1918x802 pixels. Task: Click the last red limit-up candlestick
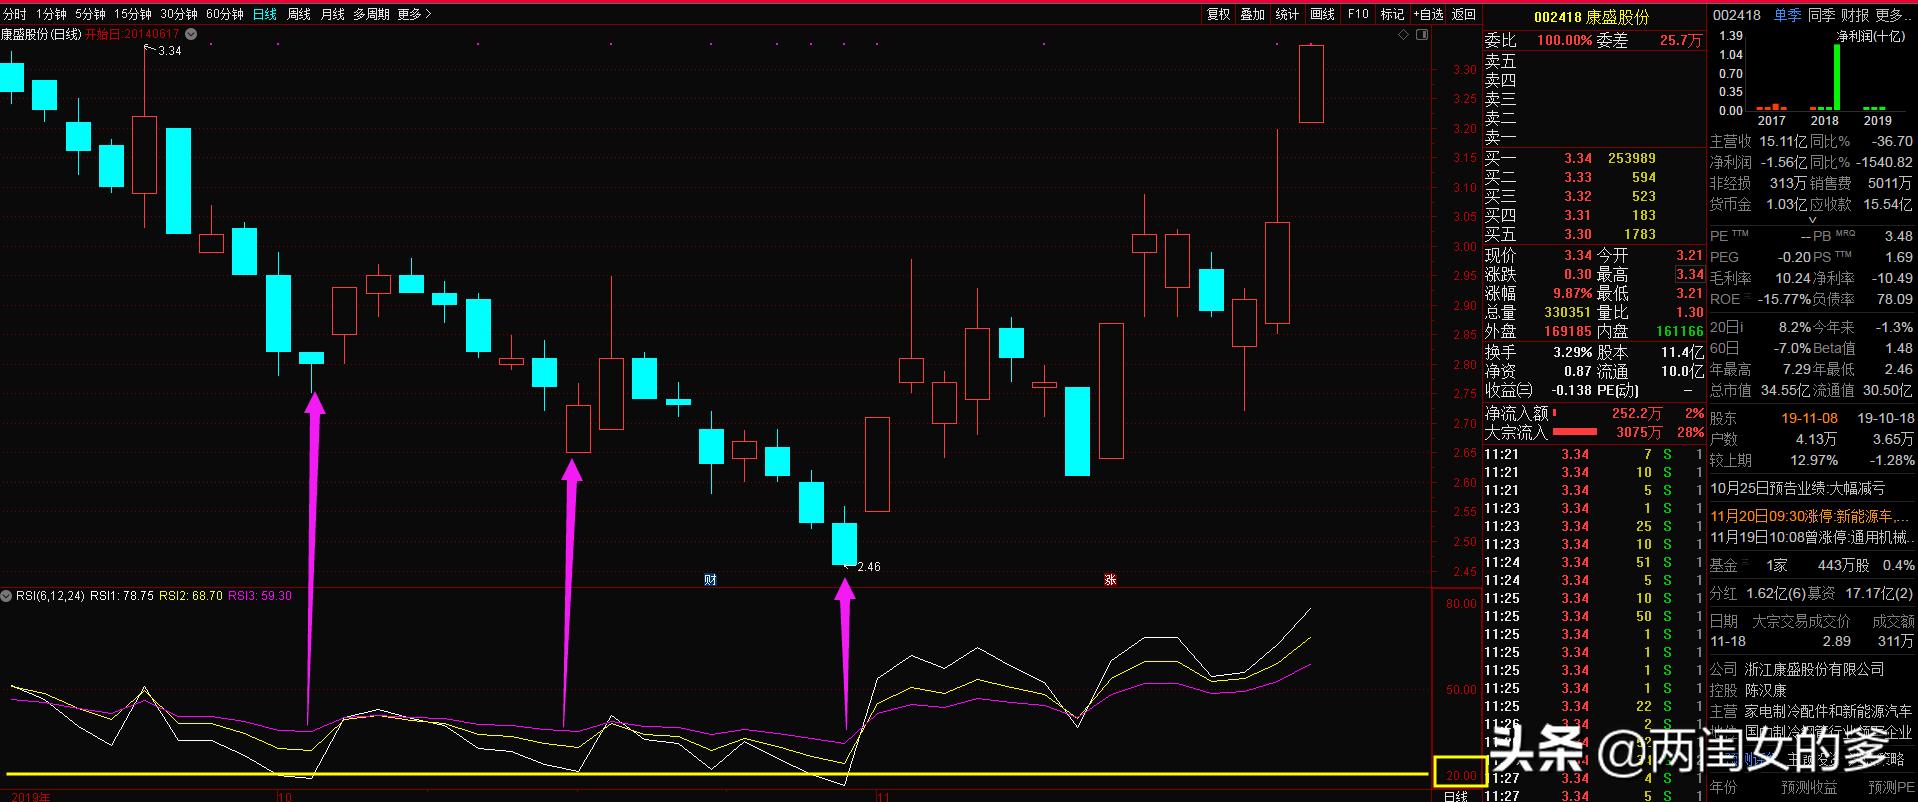pos(1311,84)
